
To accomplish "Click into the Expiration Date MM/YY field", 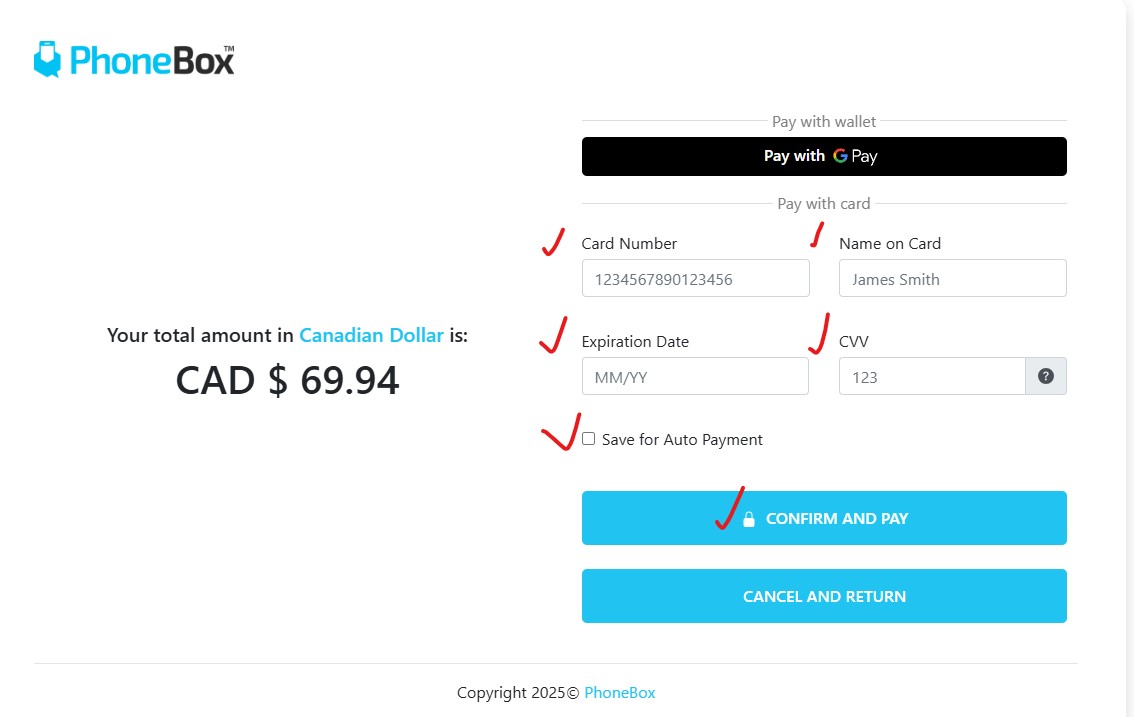I will 695,377.
